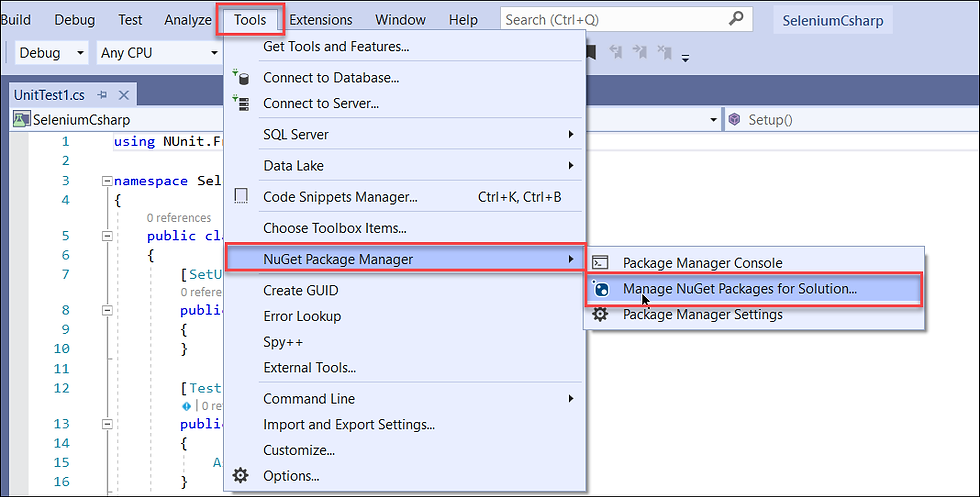Collapse the namespace block at line 3

(x=107, y=181)
